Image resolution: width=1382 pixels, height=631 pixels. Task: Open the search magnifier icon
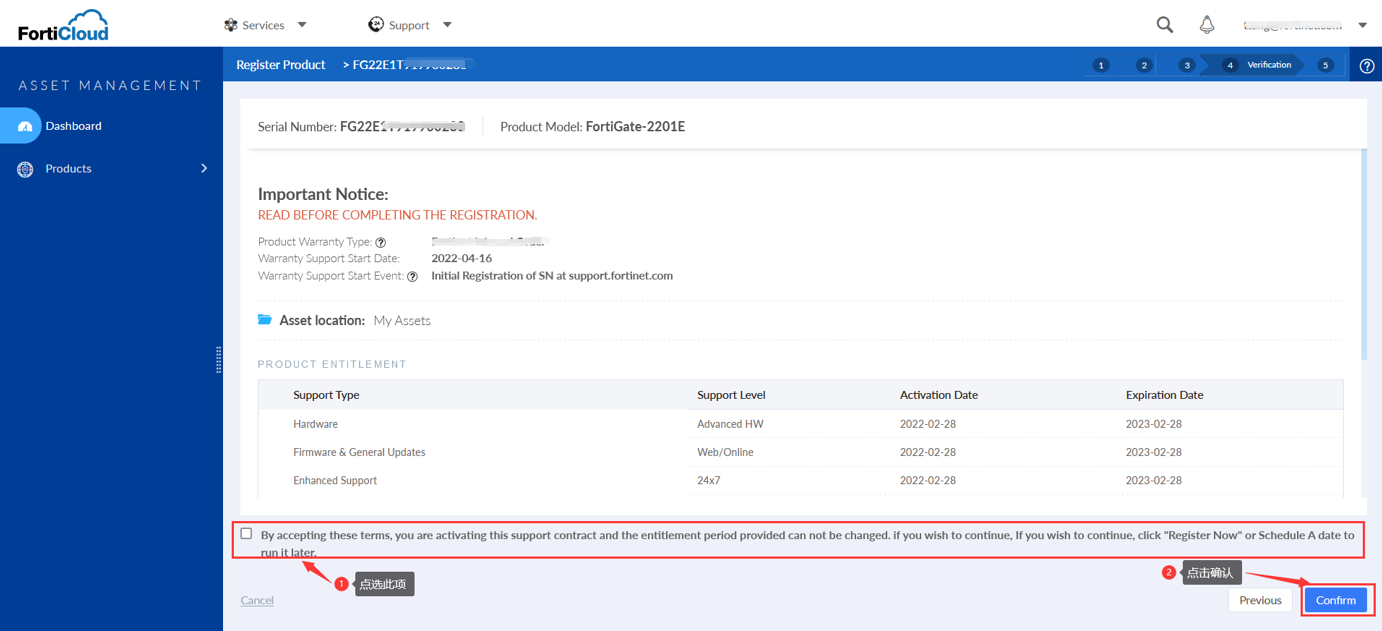coord(1165,25)
